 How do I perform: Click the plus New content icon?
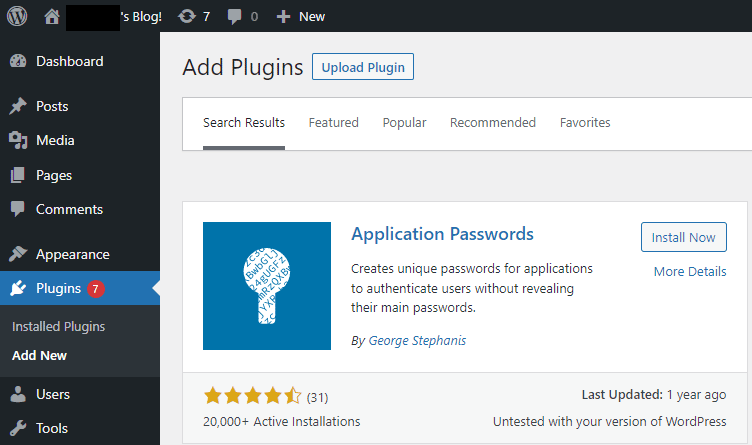click(284, 16)
